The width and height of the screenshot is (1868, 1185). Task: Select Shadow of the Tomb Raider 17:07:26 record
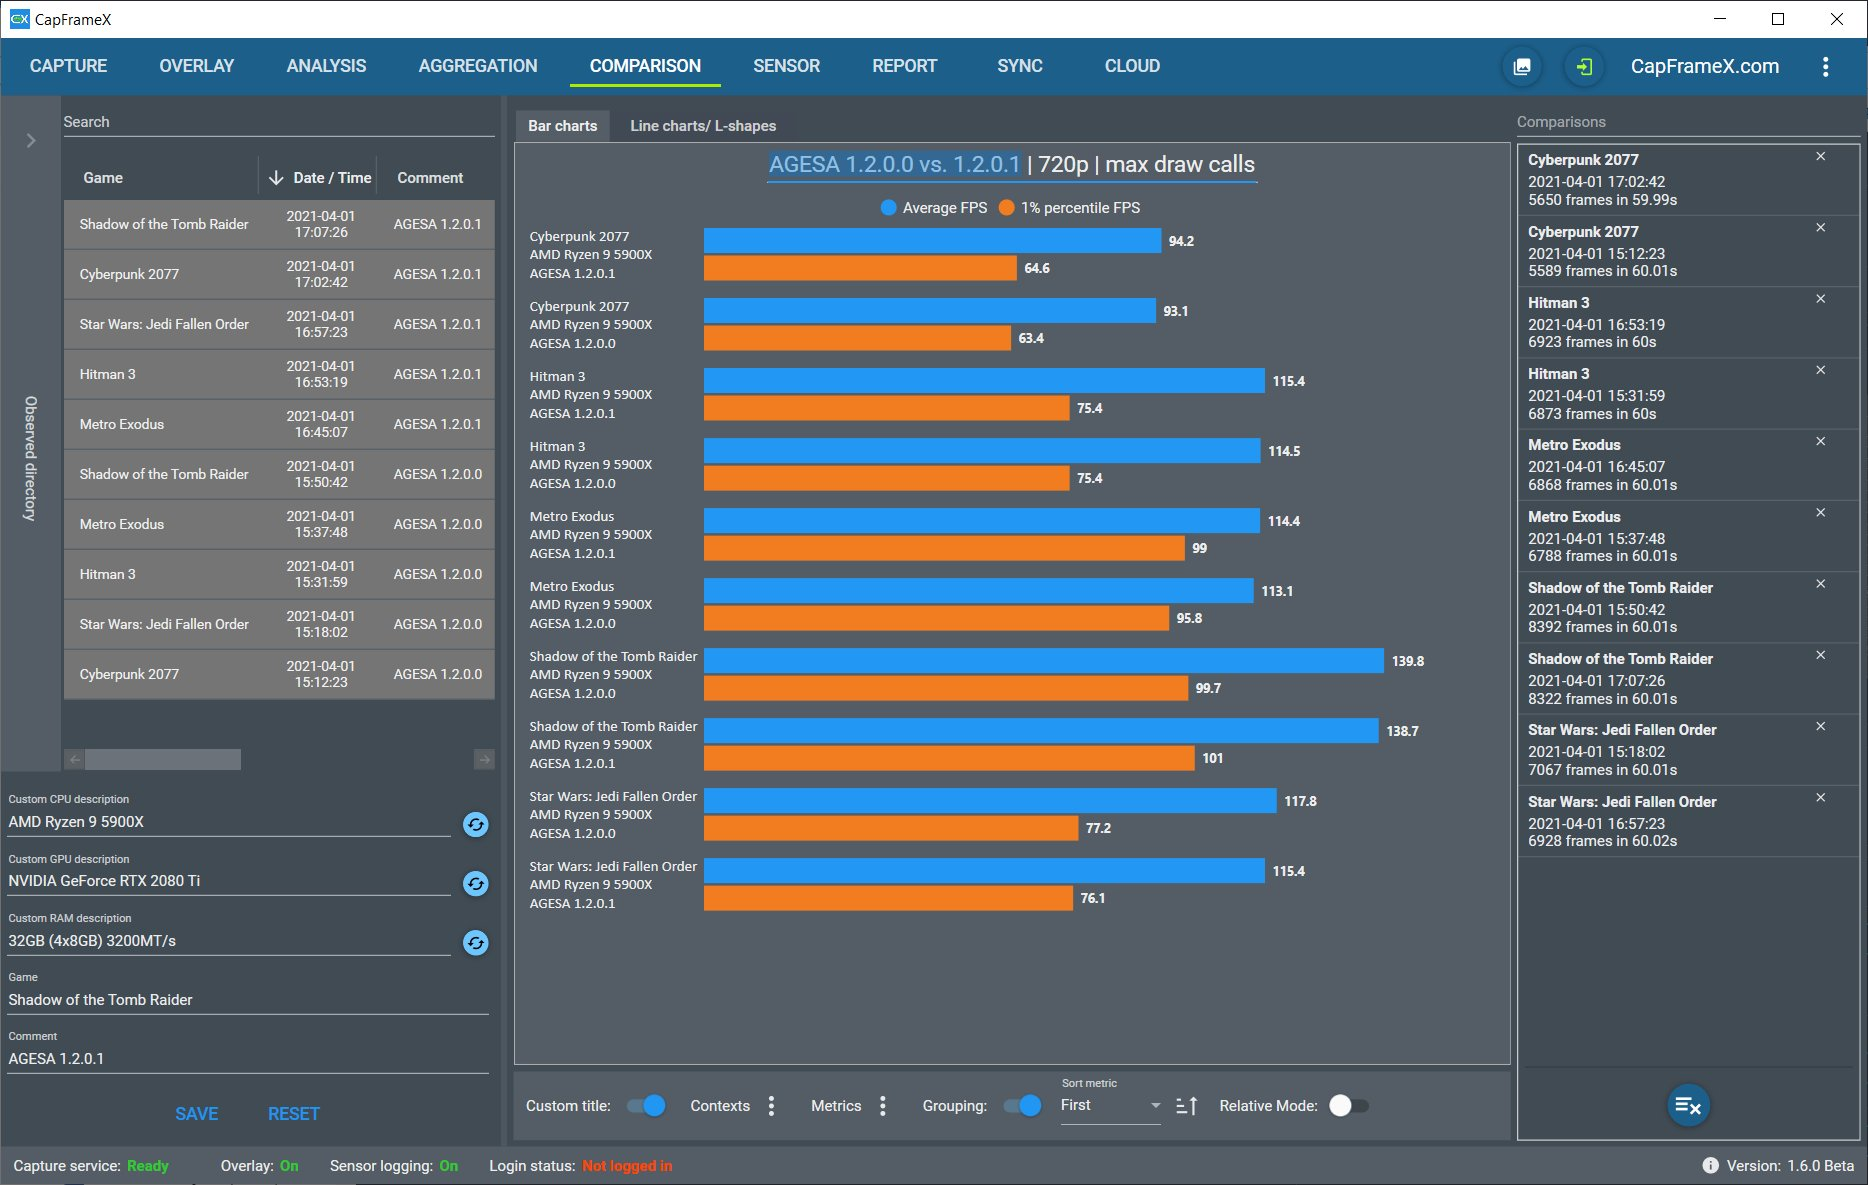(279, 224)
